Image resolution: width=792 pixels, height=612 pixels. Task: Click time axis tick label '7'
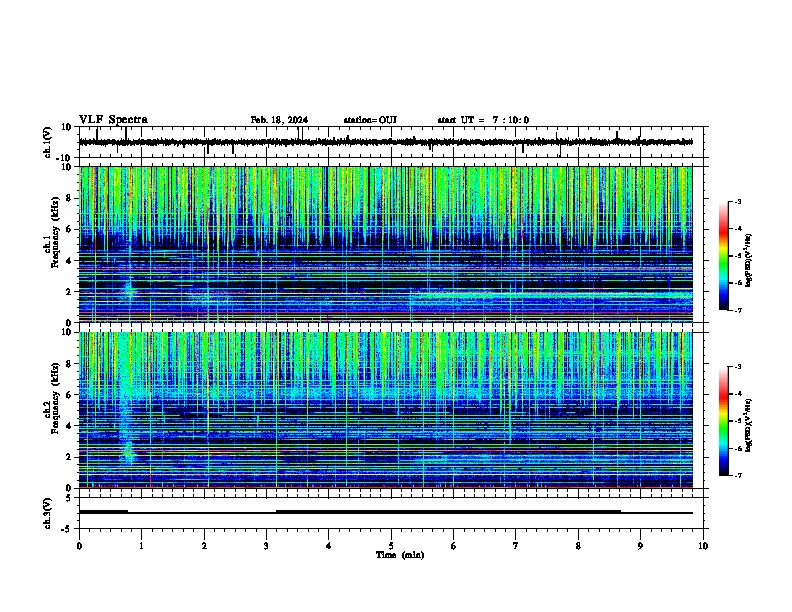516,546
